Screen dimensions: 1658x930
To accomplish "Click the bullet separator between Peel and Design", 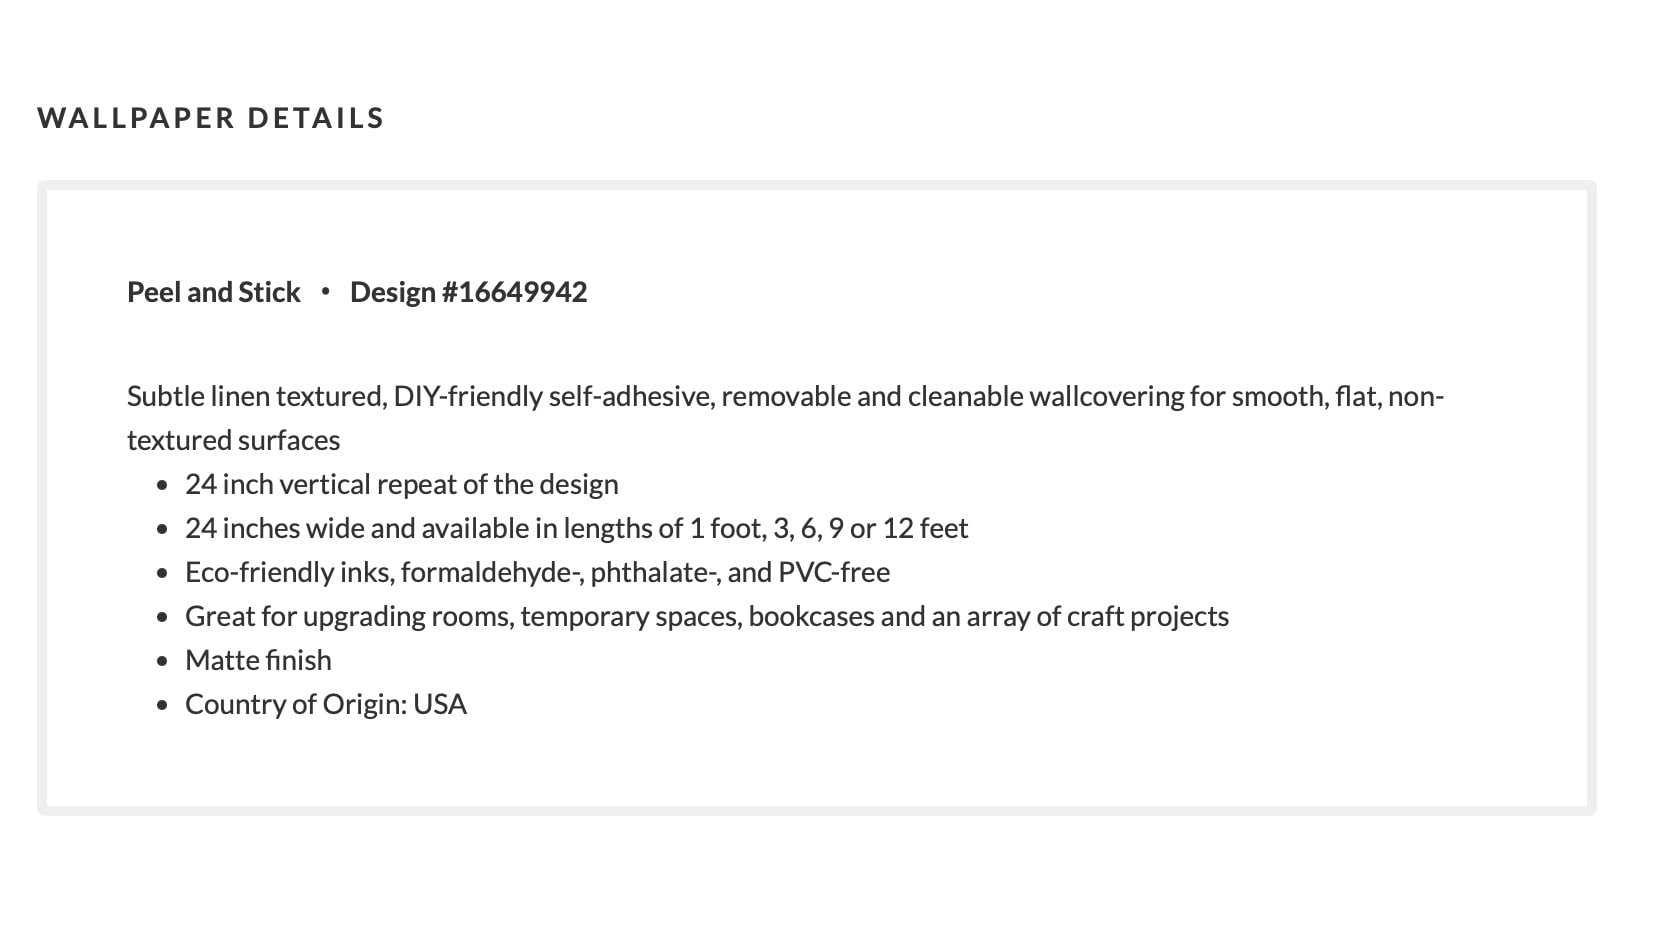I will [x=325, y=292].
